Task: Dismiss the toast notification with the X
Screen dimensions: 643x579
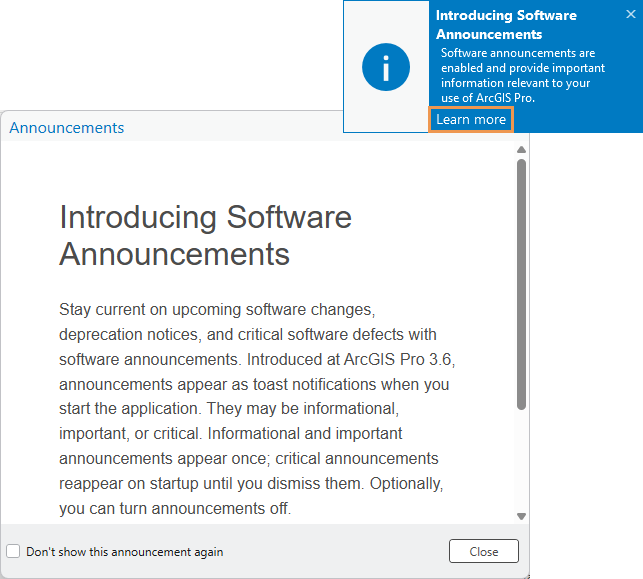Action: [x=630, y=15]
